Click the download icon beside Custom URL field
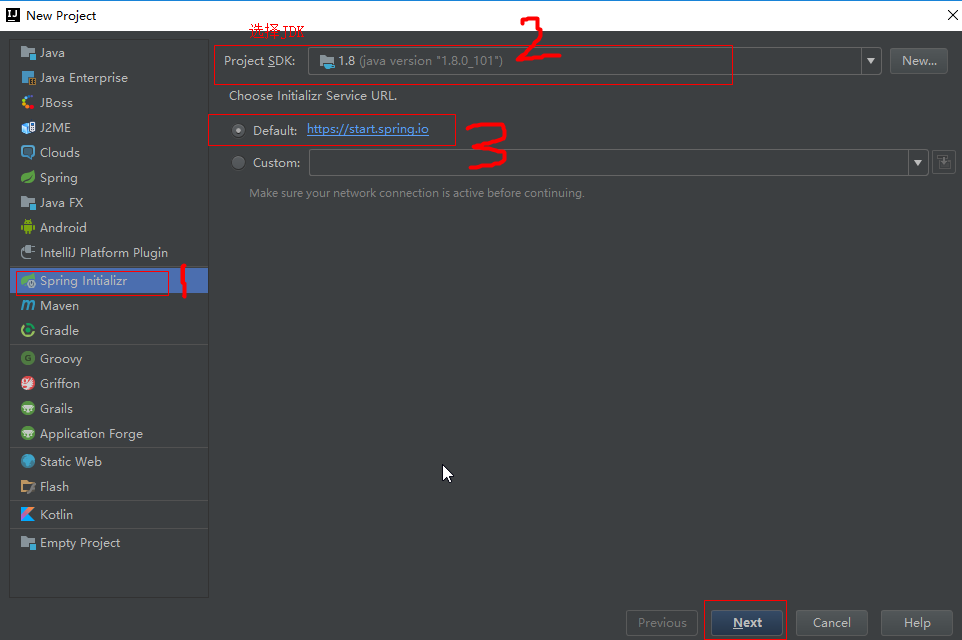This screenshot has width=962, height=640. tap(944, 163)
